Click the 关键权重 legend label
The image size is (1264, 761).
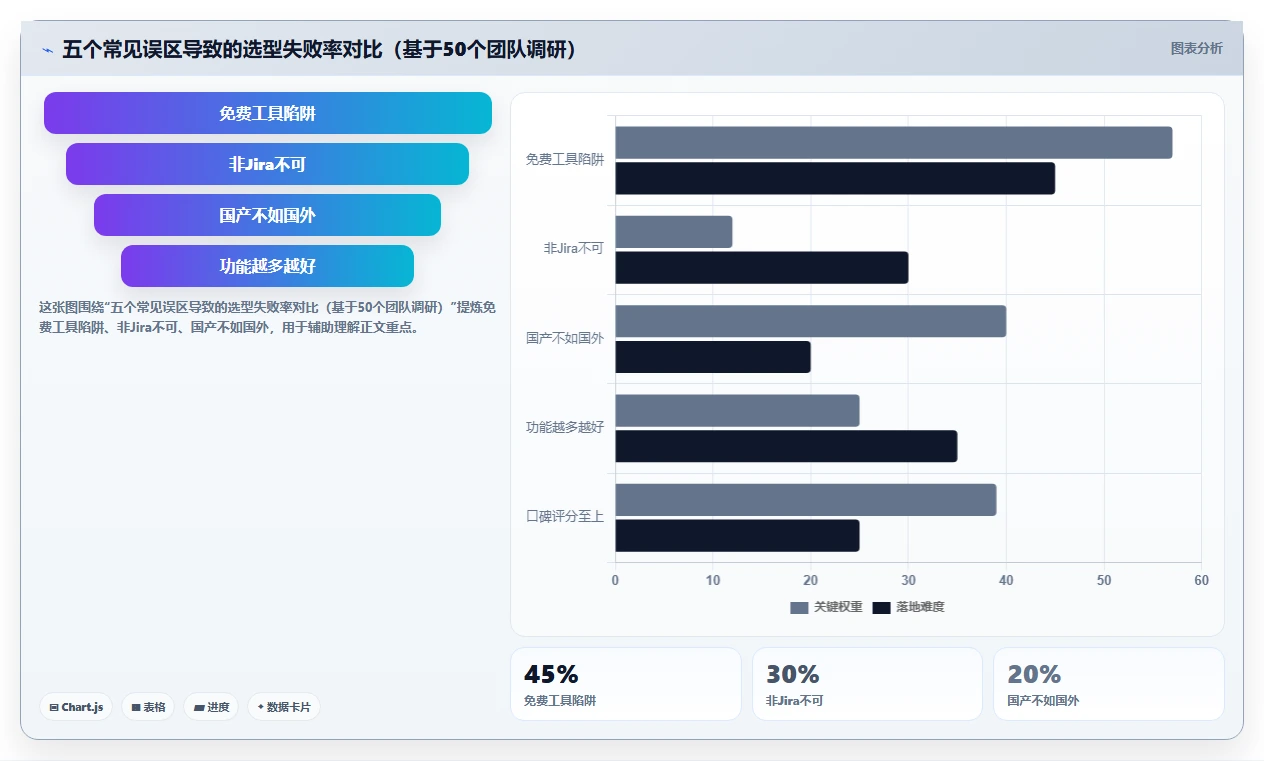pos(838,608)
